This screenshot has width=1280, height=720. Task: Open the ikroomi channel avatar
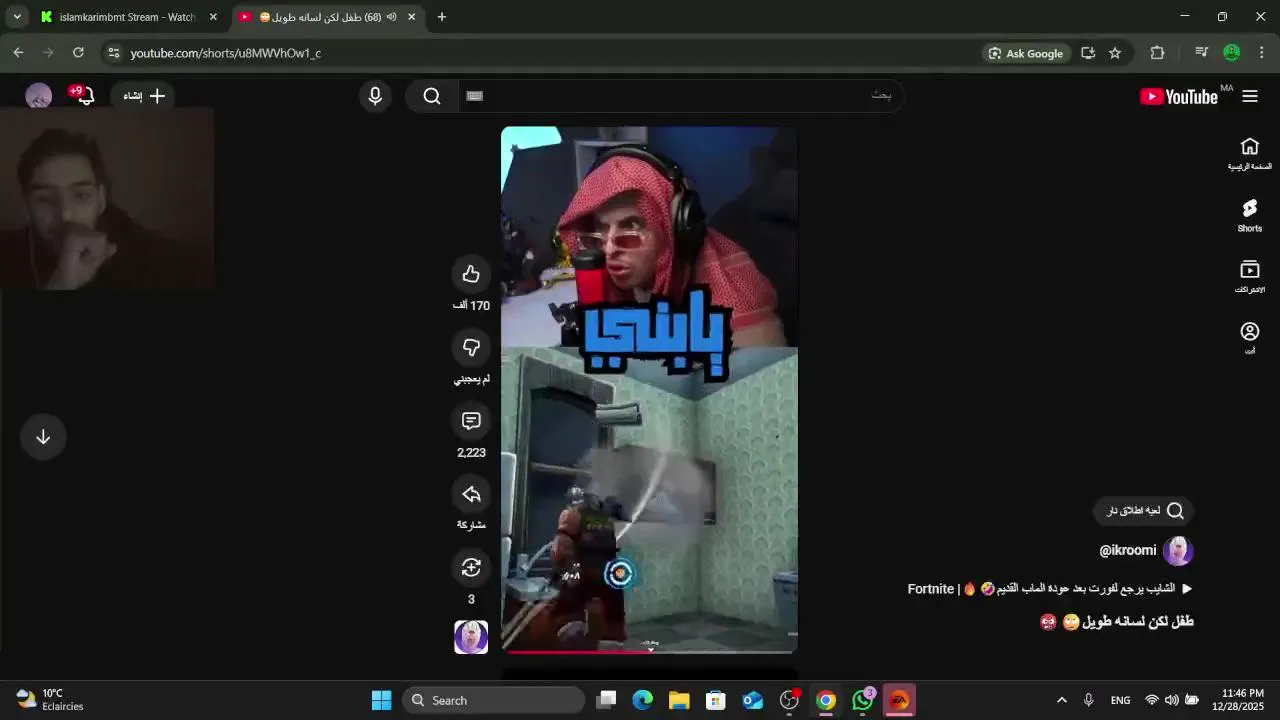[1179, 551]
